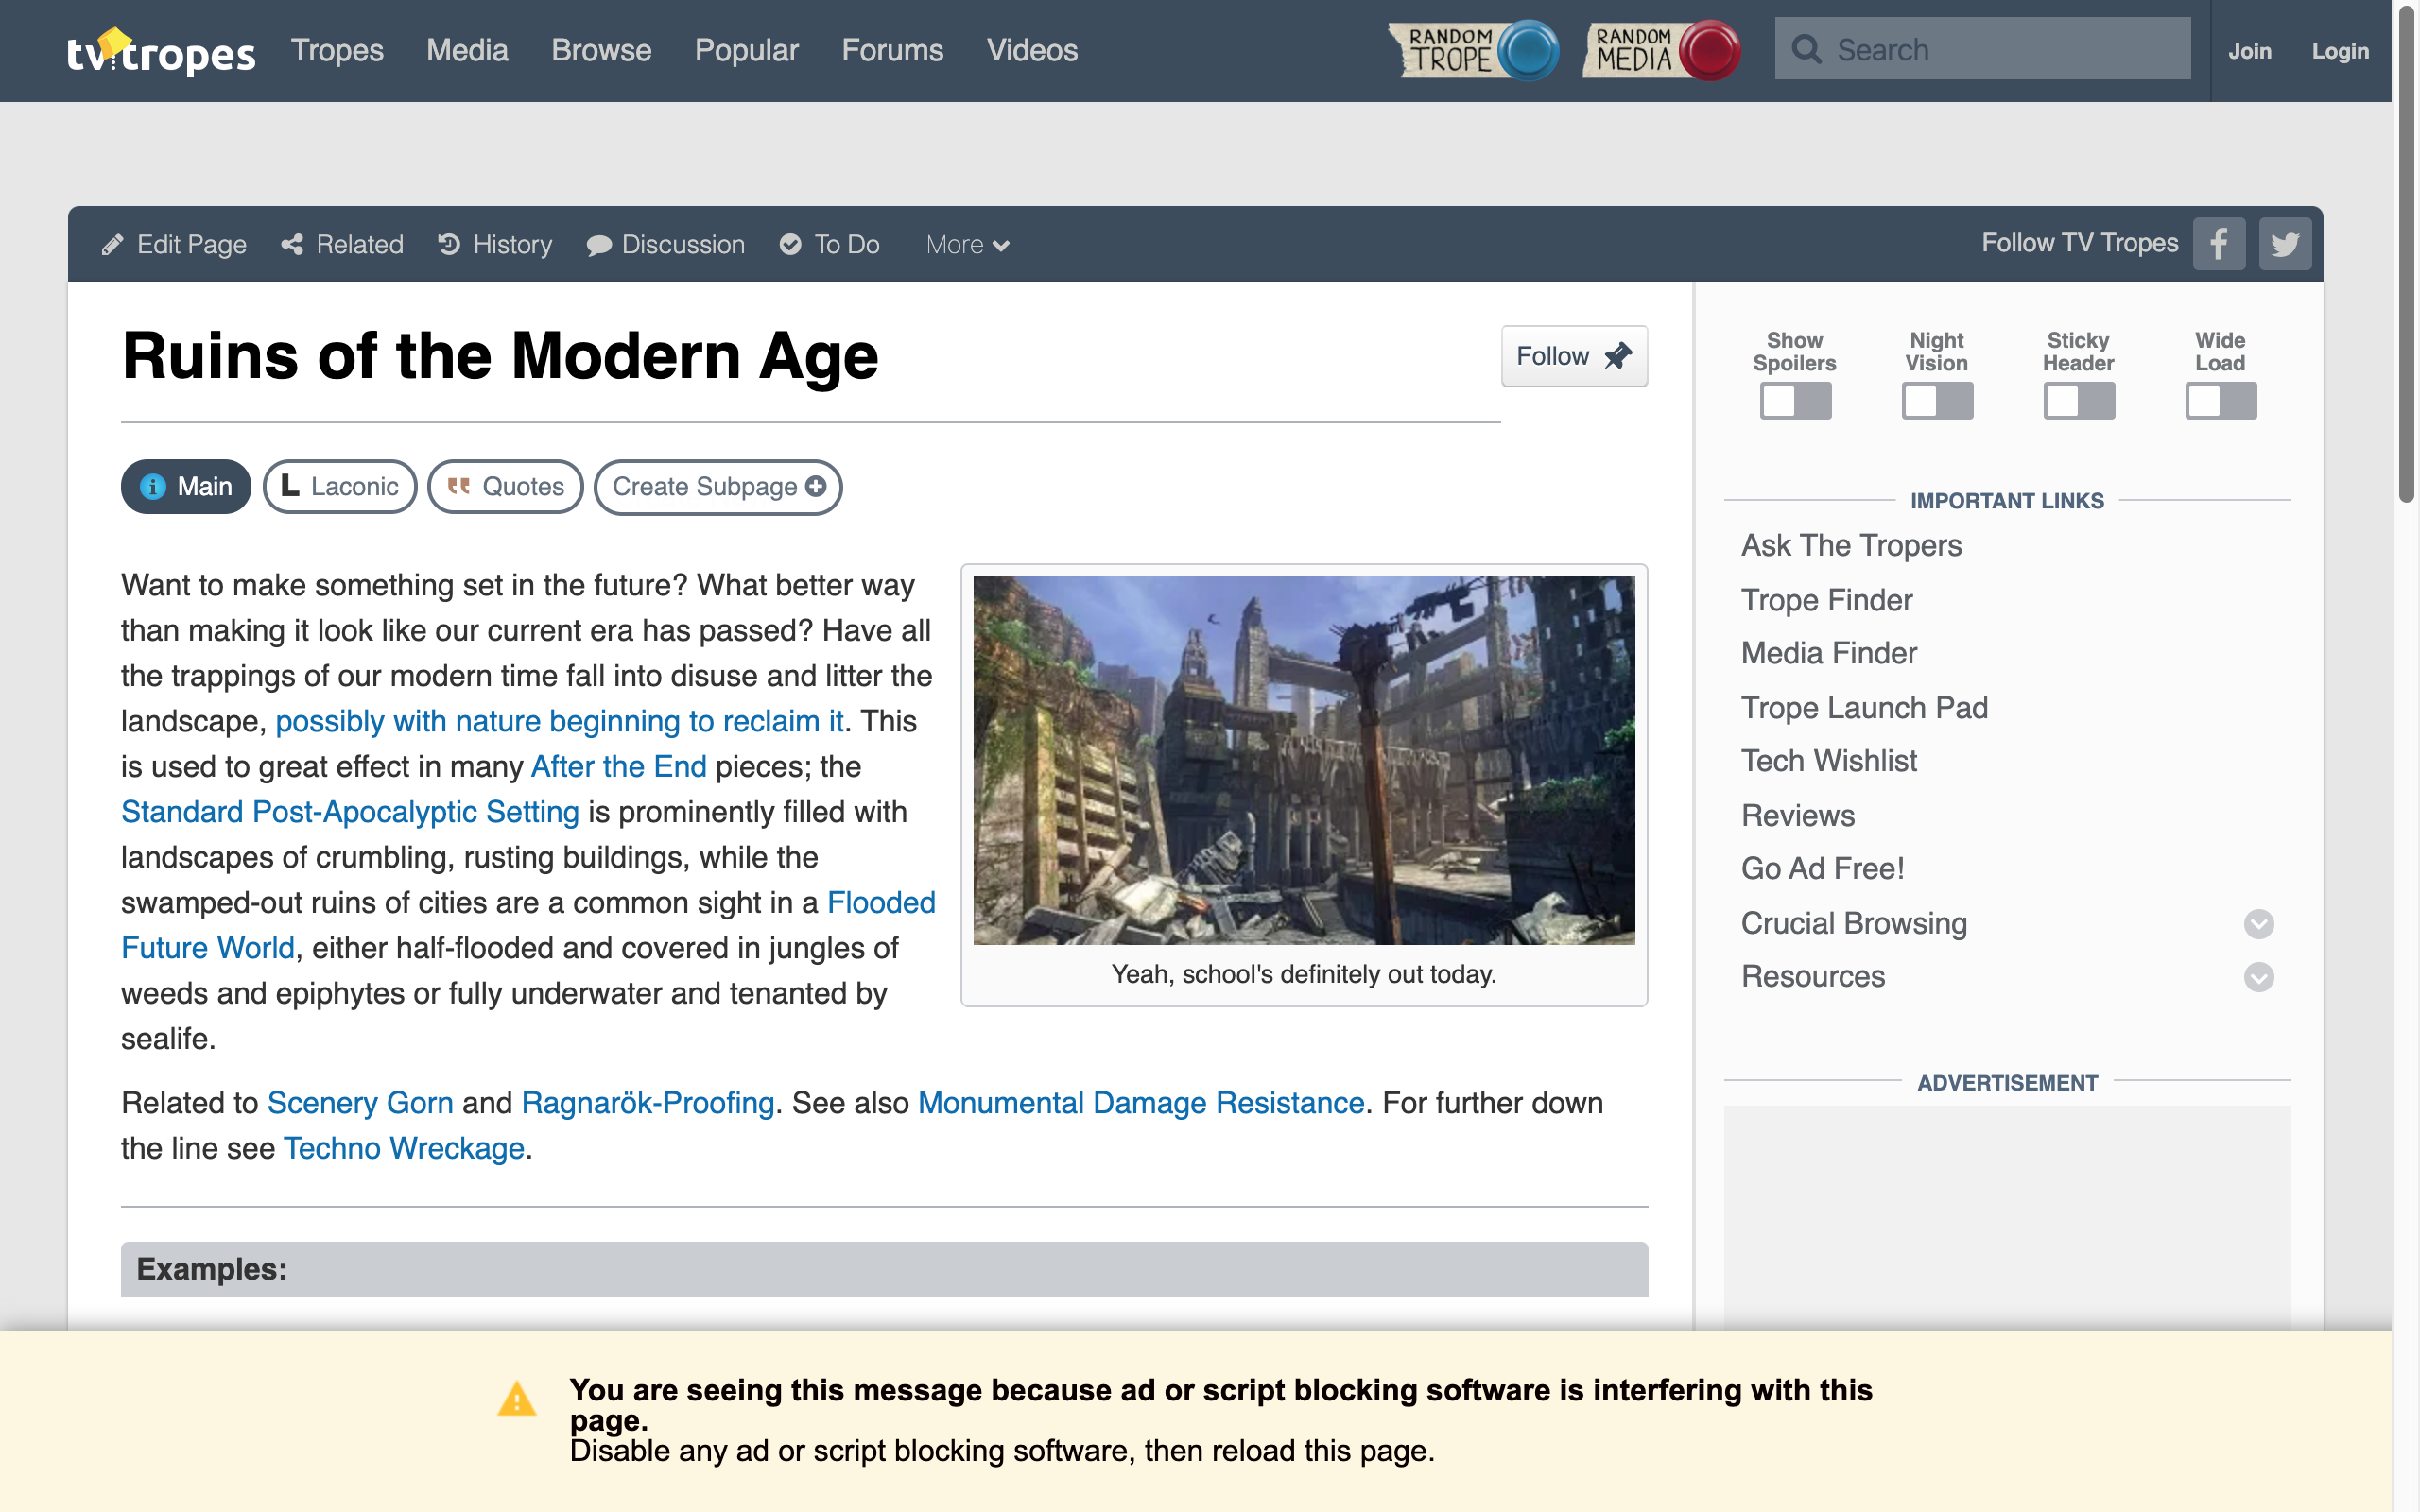2420x1512 pixels.
Task: Click the Join link
Action: pos(2249,50)
